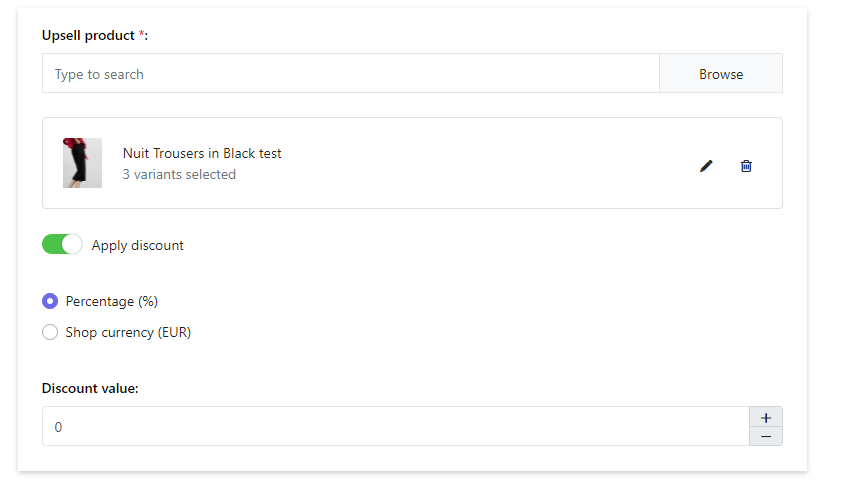Viewport: 844px width, 492px height.
Task: Decrease the discount value with minus
Action: click(766, 437)
